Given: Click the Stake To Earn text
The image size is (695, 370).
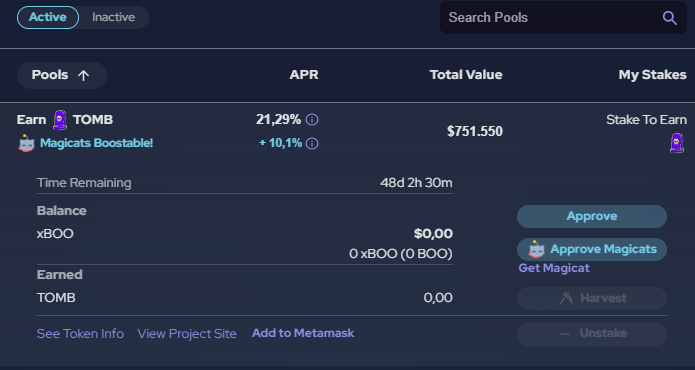Looking at the screenshot, I should click(x=646, y=120).
